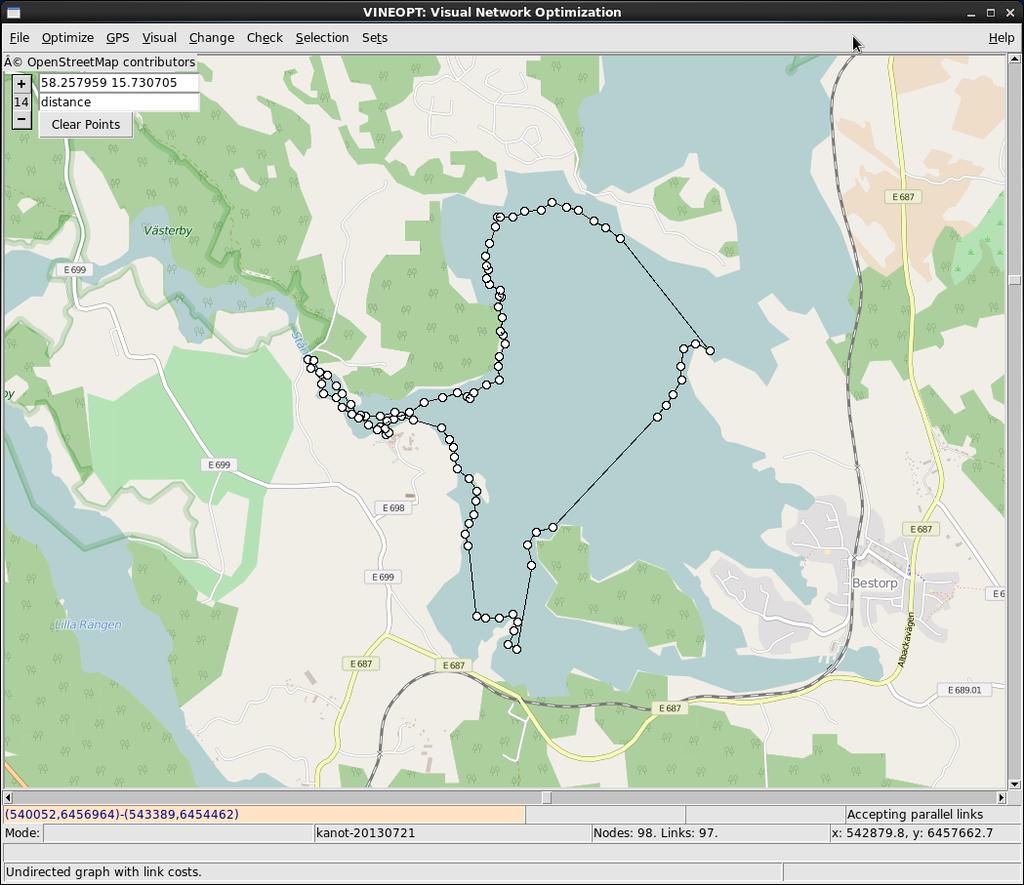Screen dimensions: 1024x885
Task: Click the horizontal scrollbar thumb
Action: [x=547, y=797]
